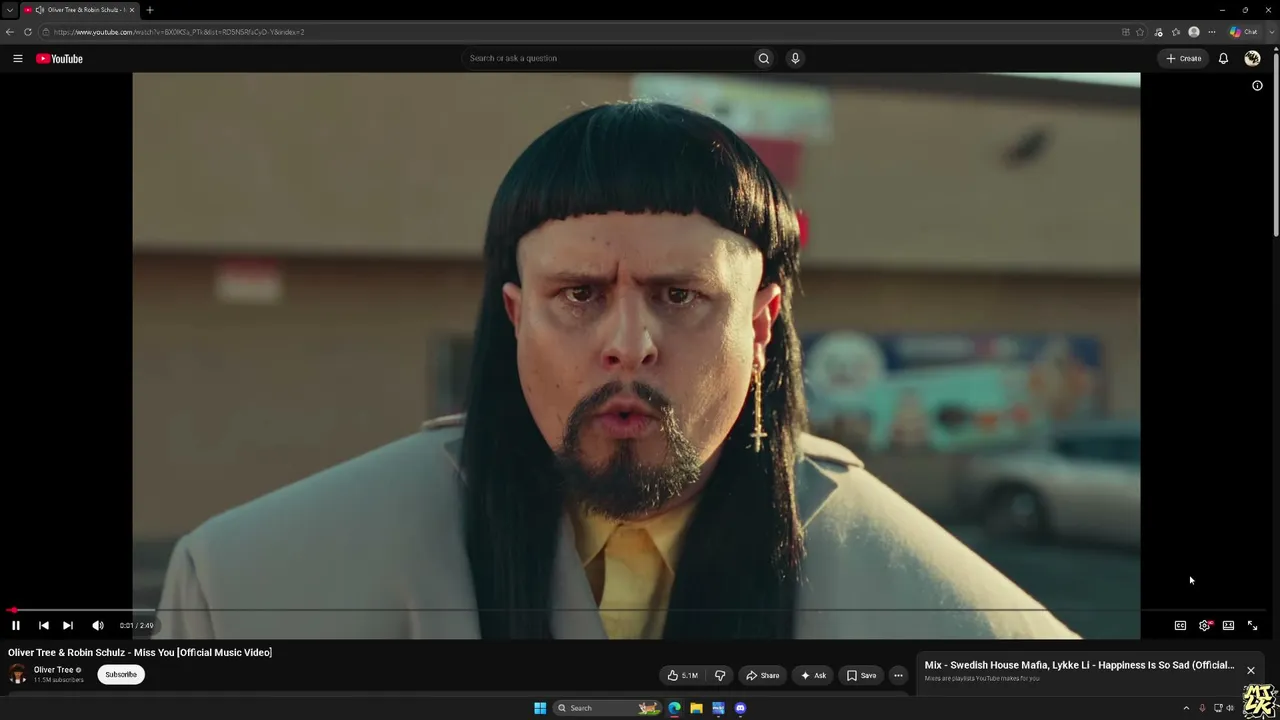Expand the browser tab search dropdown

coord(10,10)
